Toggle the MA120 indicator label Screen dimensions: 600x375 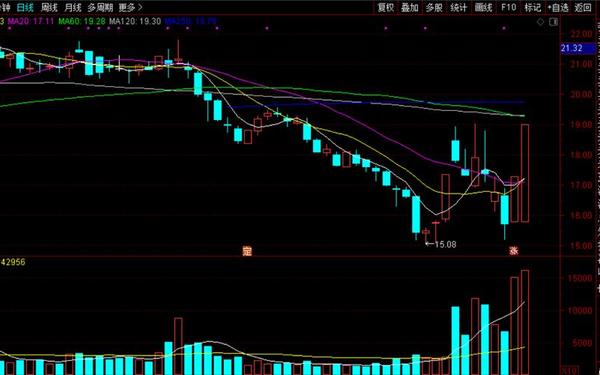135,21
